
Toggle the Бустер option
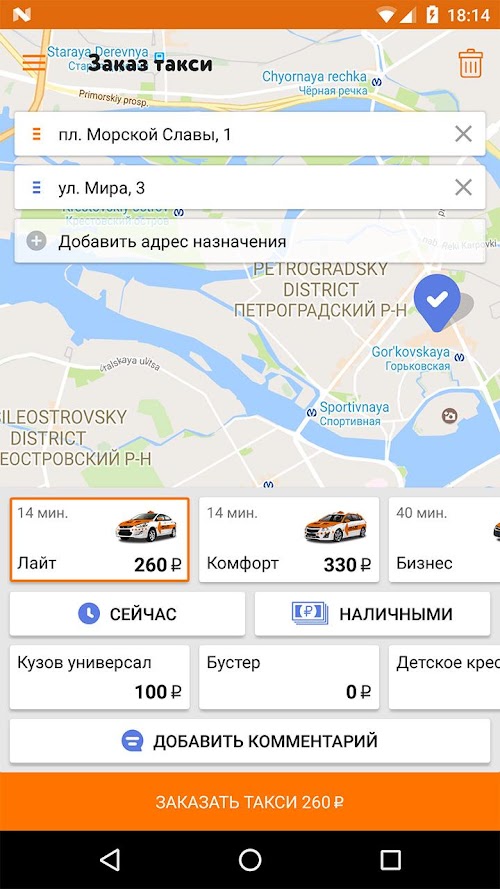(x=289, y=677)
